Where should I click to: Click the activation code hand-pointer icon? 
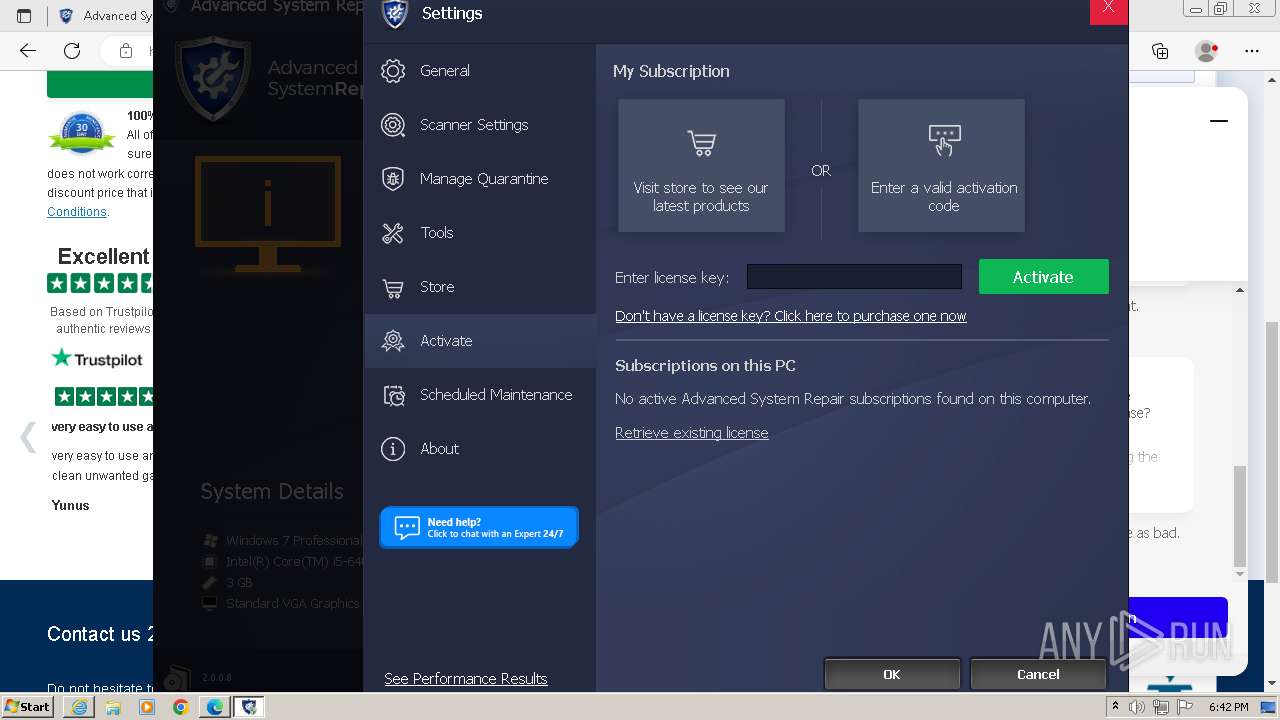pyautogui.click(x=943, y=140)
